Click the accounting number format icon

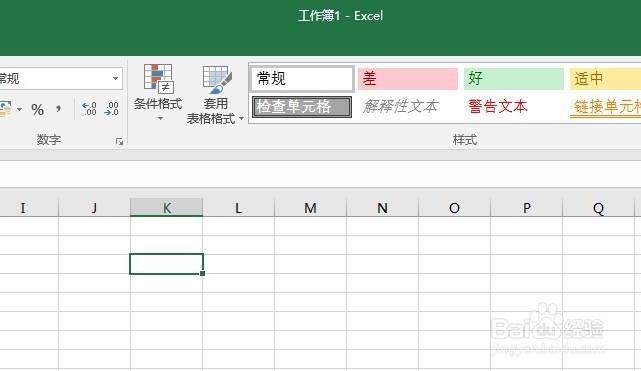tap(6, 110)
